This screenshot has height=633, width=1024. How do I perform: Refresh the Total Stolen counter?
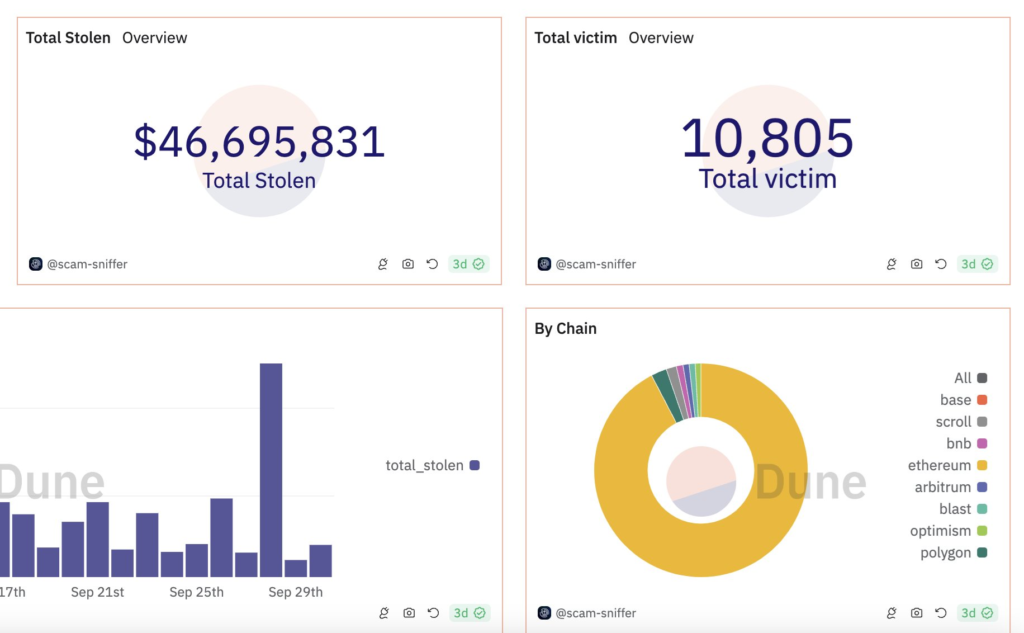pyautogui.click(x=432, y=264)
